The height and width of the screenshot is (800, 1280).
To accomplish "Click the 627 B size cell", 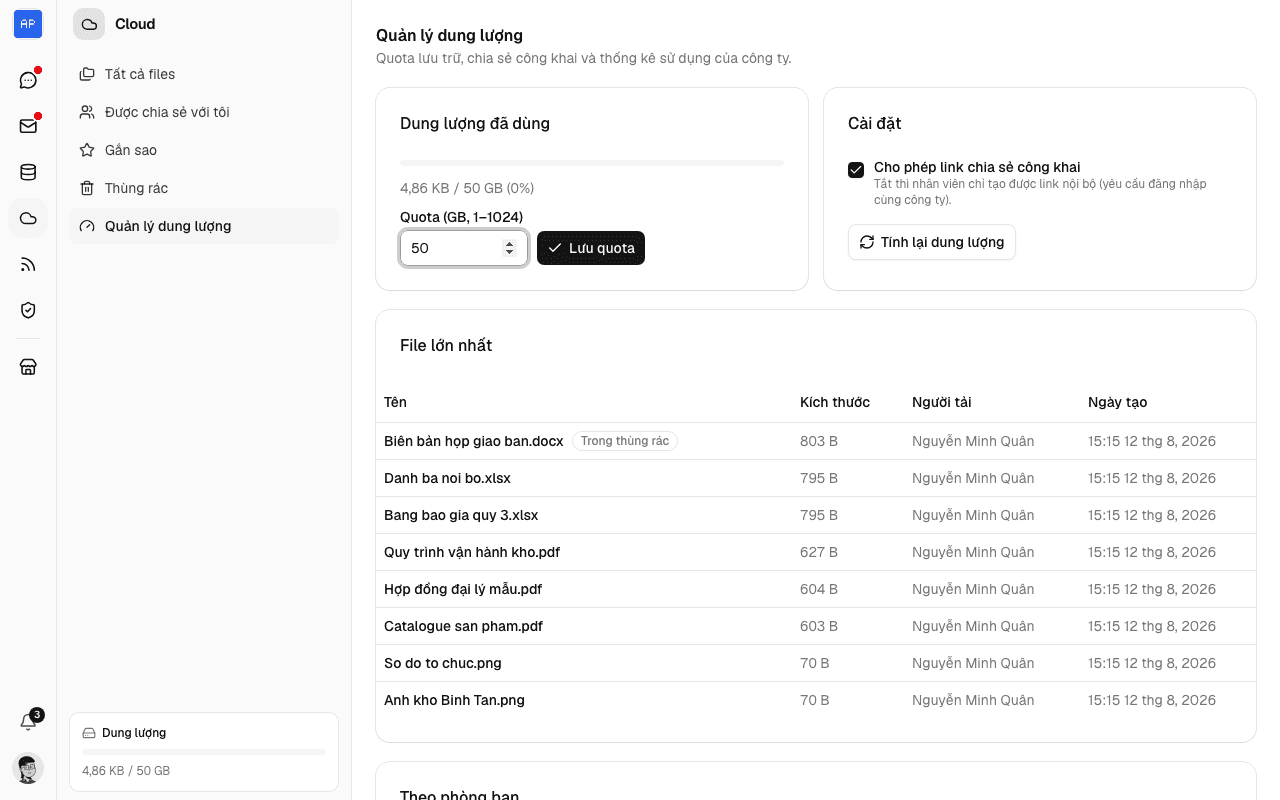I will click(x=819, y=552).
